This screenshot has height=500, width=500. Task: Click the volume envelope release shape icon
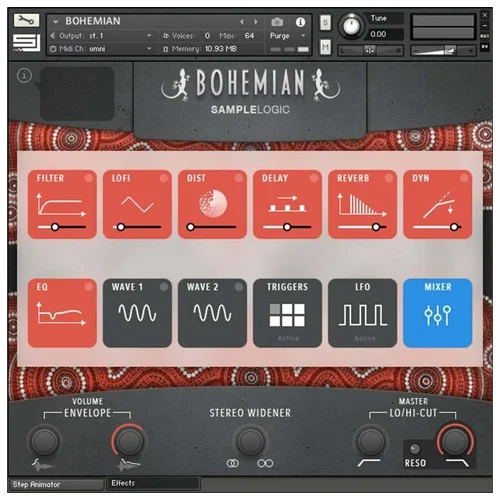[x=129, y=464]
